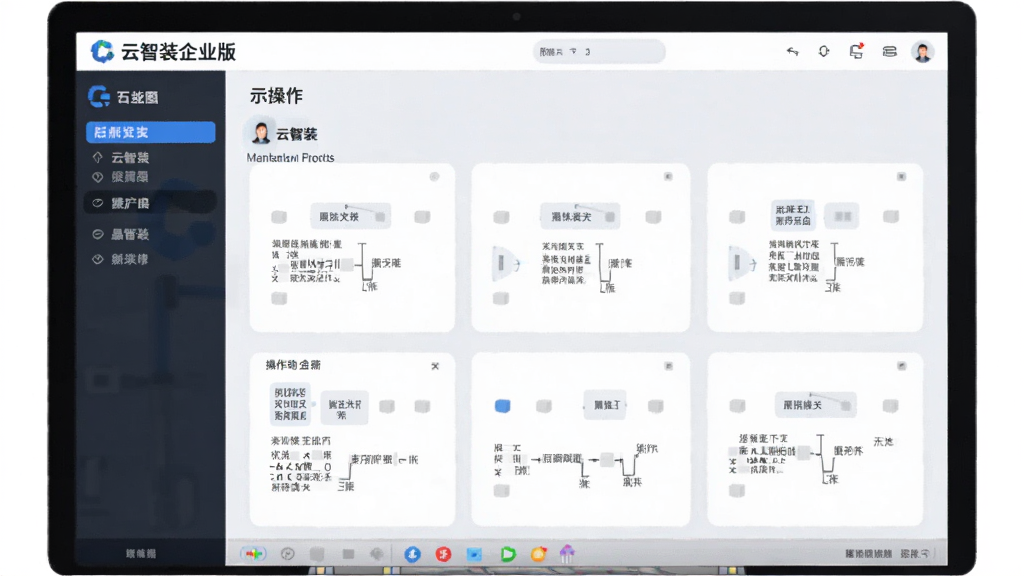The image size is (1024, 576).
Task: Select the blue highlighted sidebar menu item
Action: click(x=151, y=132)
